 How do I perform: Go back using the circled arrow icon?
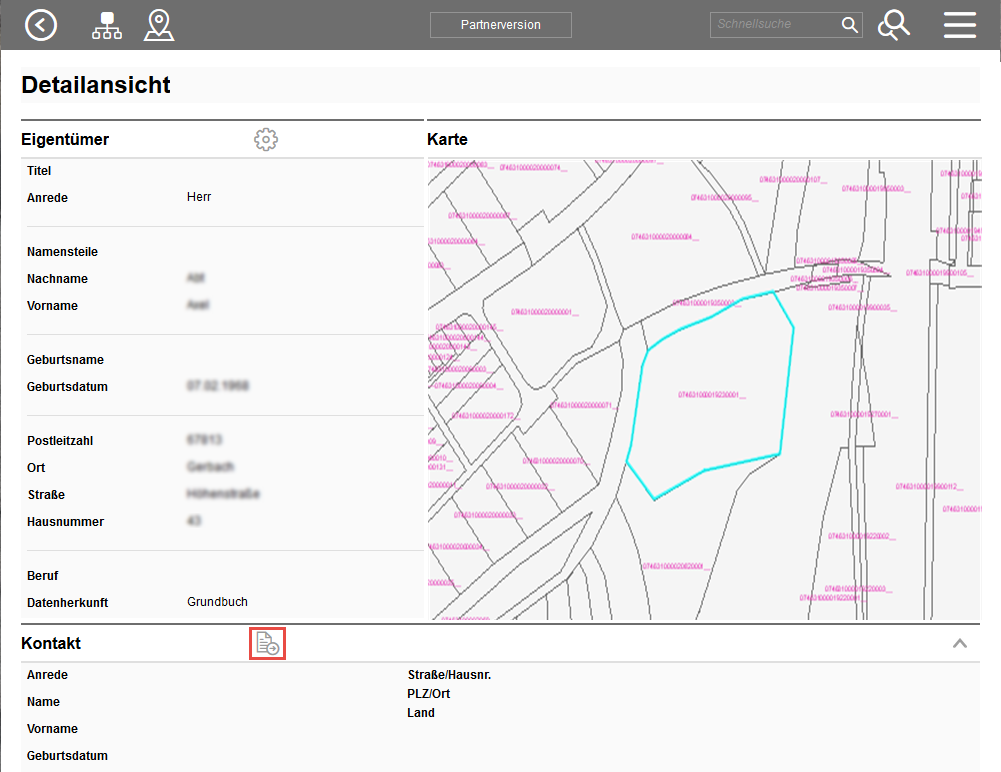point(41,25)
